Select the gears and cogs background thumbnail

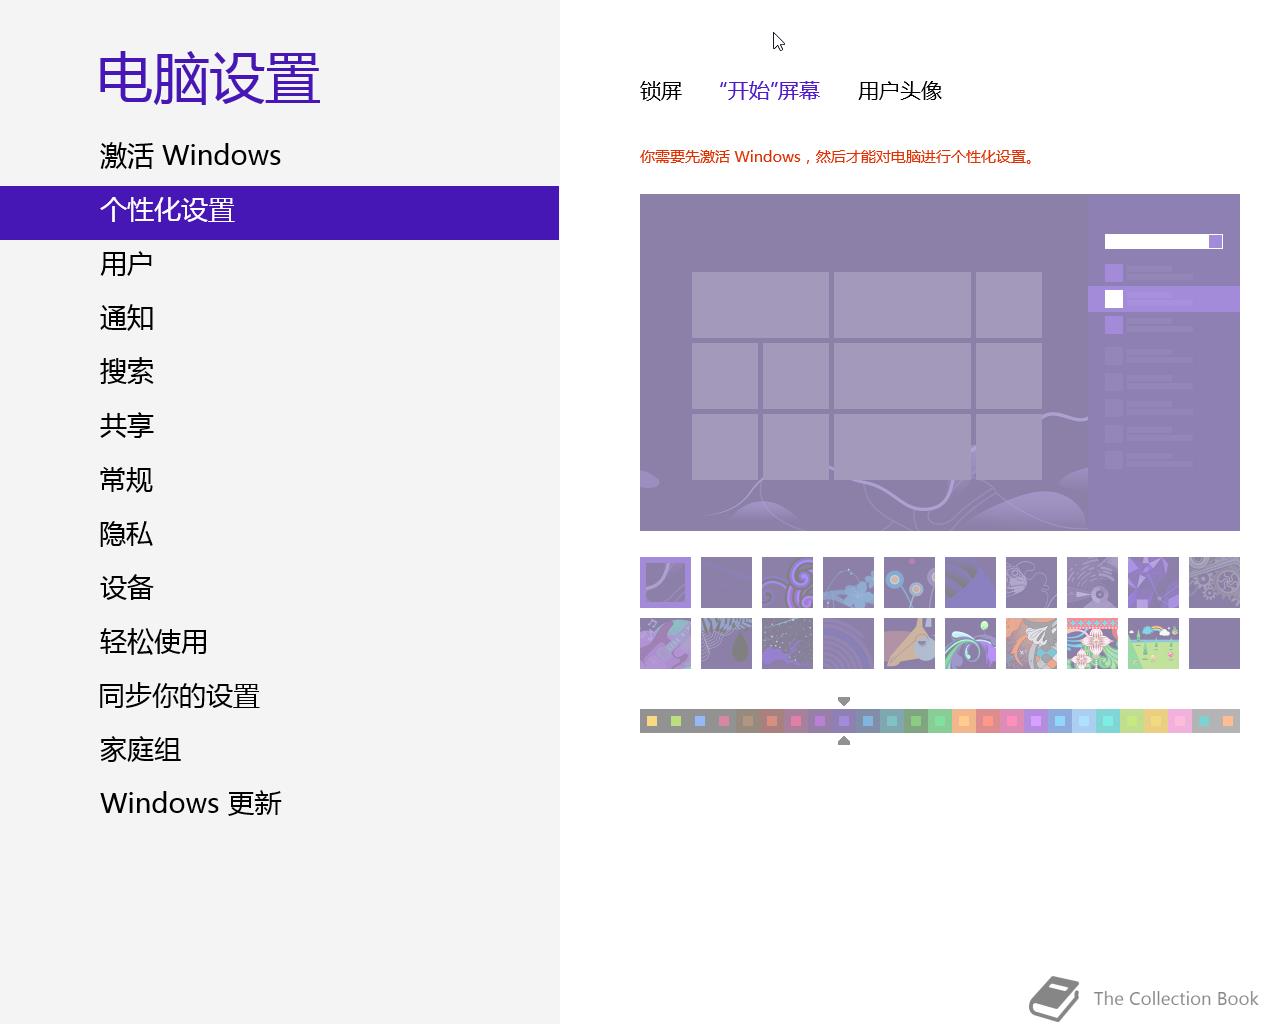tap(1214, 582)
